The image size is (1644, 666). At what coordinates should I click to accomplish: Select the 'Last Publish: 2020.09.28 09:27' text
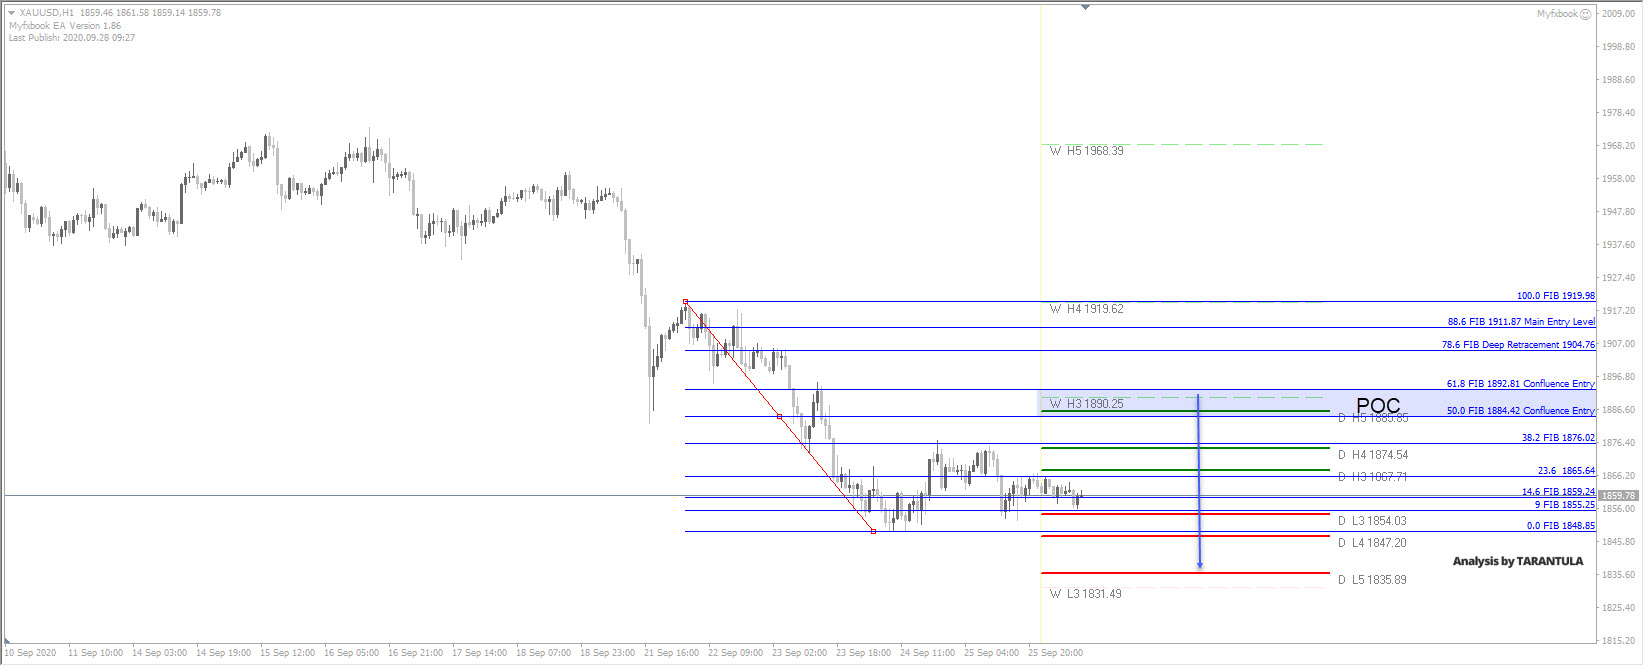click(x=72, y=38)
